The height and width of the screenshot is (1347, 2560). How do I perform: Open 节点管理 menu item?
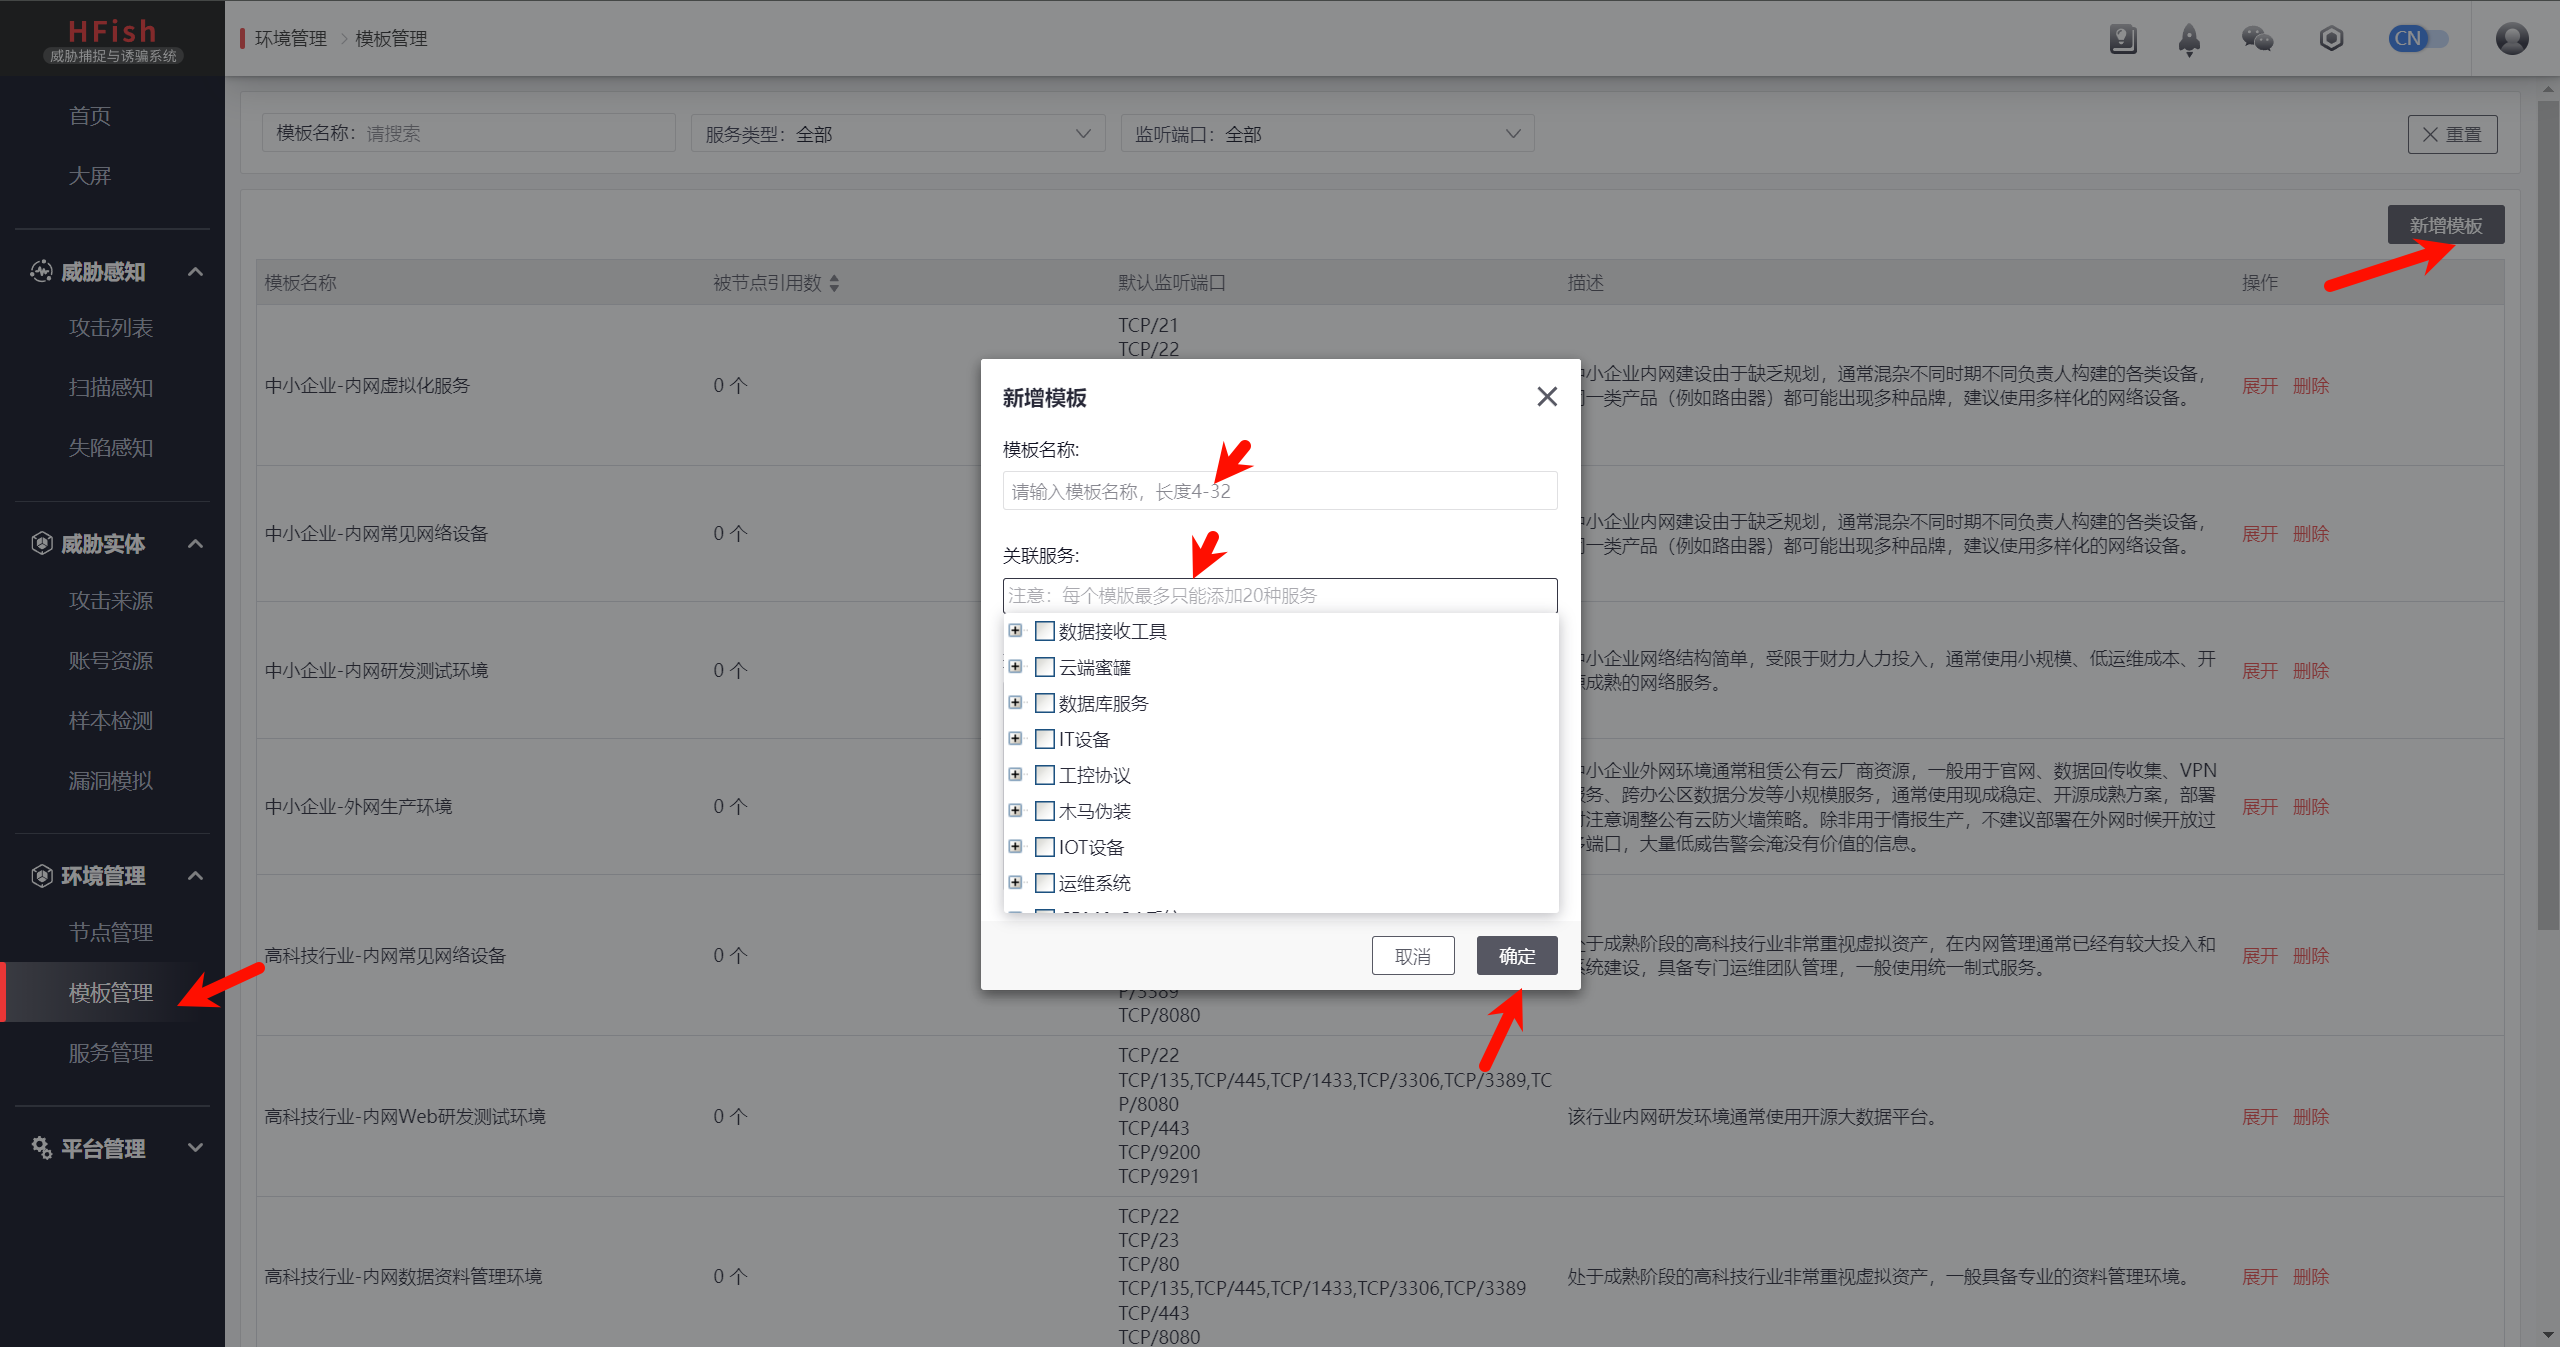point(112,933)
